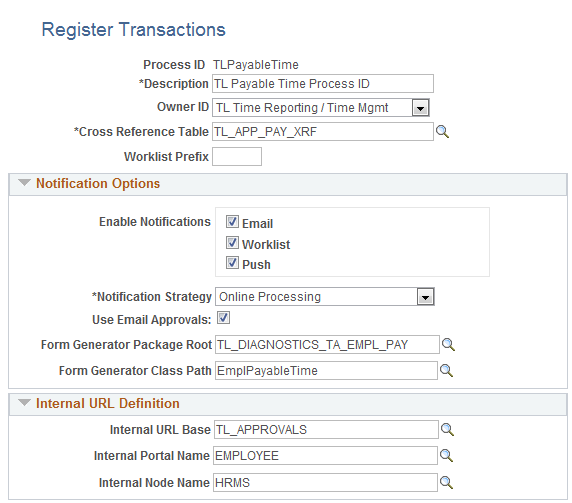Open lookup for Internal Portal Name
Screen dimensions: 572x503
[x=446, y=456]
